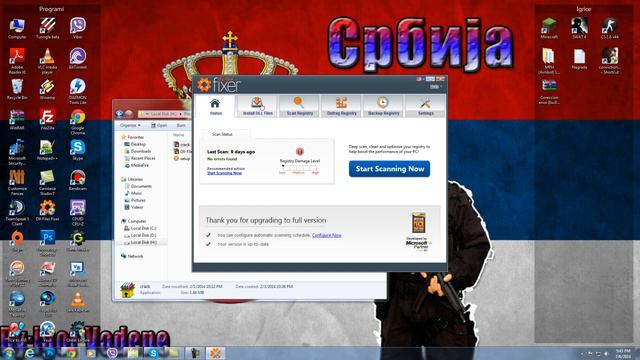
Task: Select the BitTorrent desktop shortcut
Action: coord(78,59)
